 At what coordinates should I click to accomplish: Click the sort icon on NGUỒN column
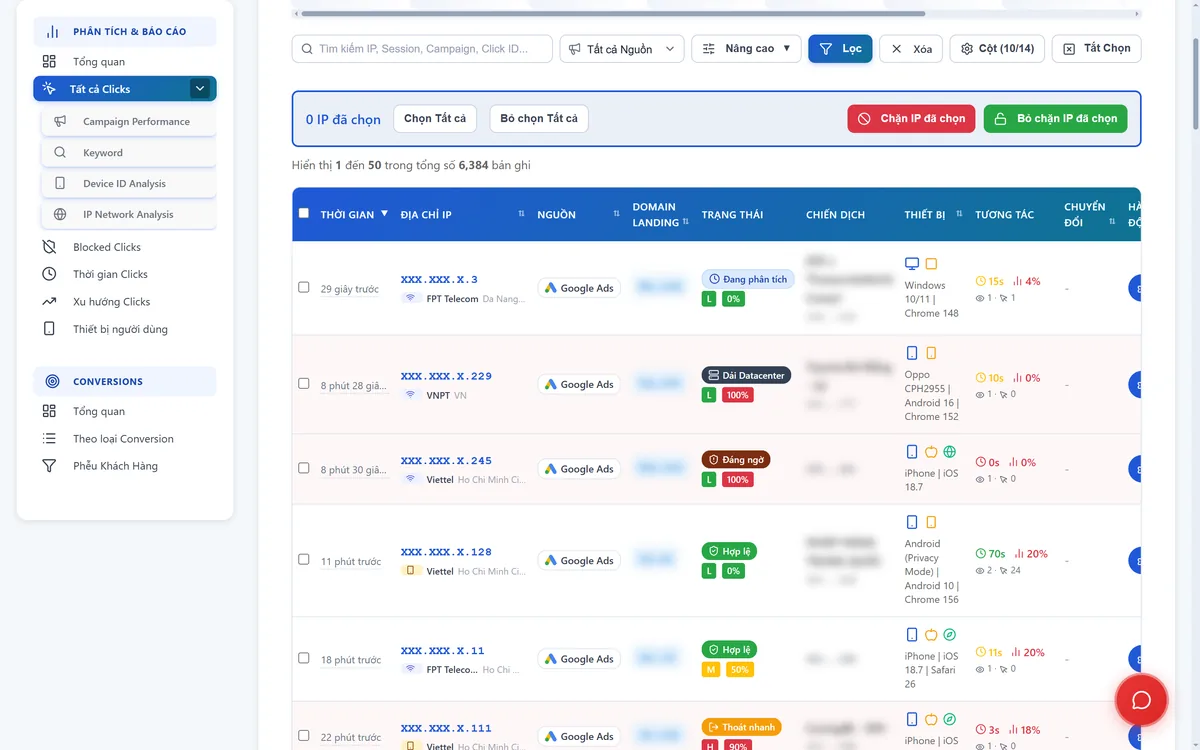pyautogui.click(x=615, y=214)
